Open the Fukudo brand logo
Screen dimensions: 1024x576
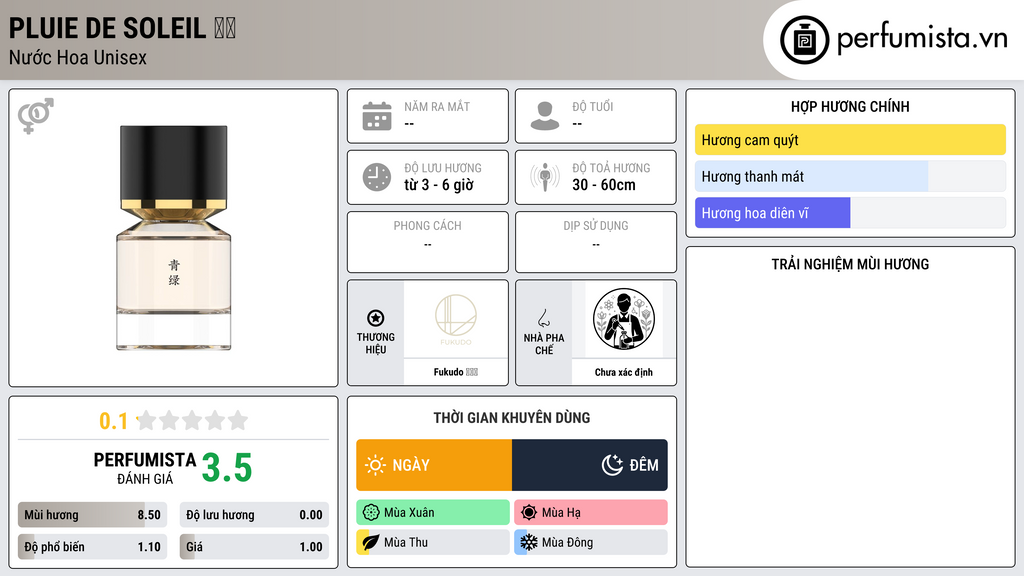(x=456, y=320)
